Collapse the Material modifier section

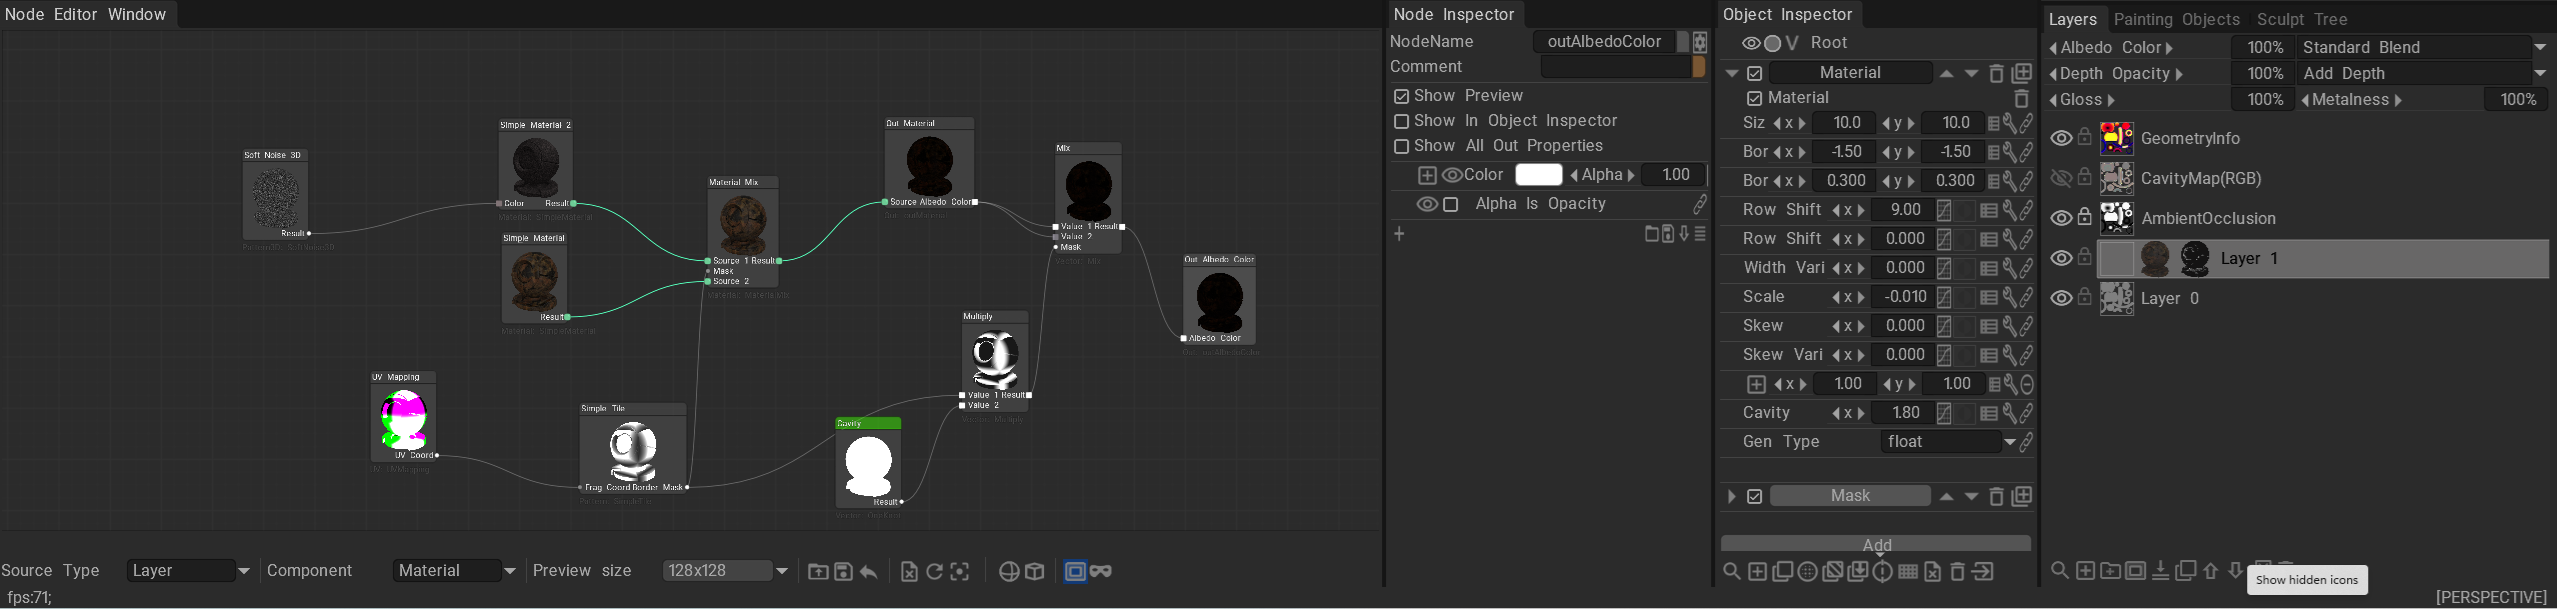tap(1732, 73)
